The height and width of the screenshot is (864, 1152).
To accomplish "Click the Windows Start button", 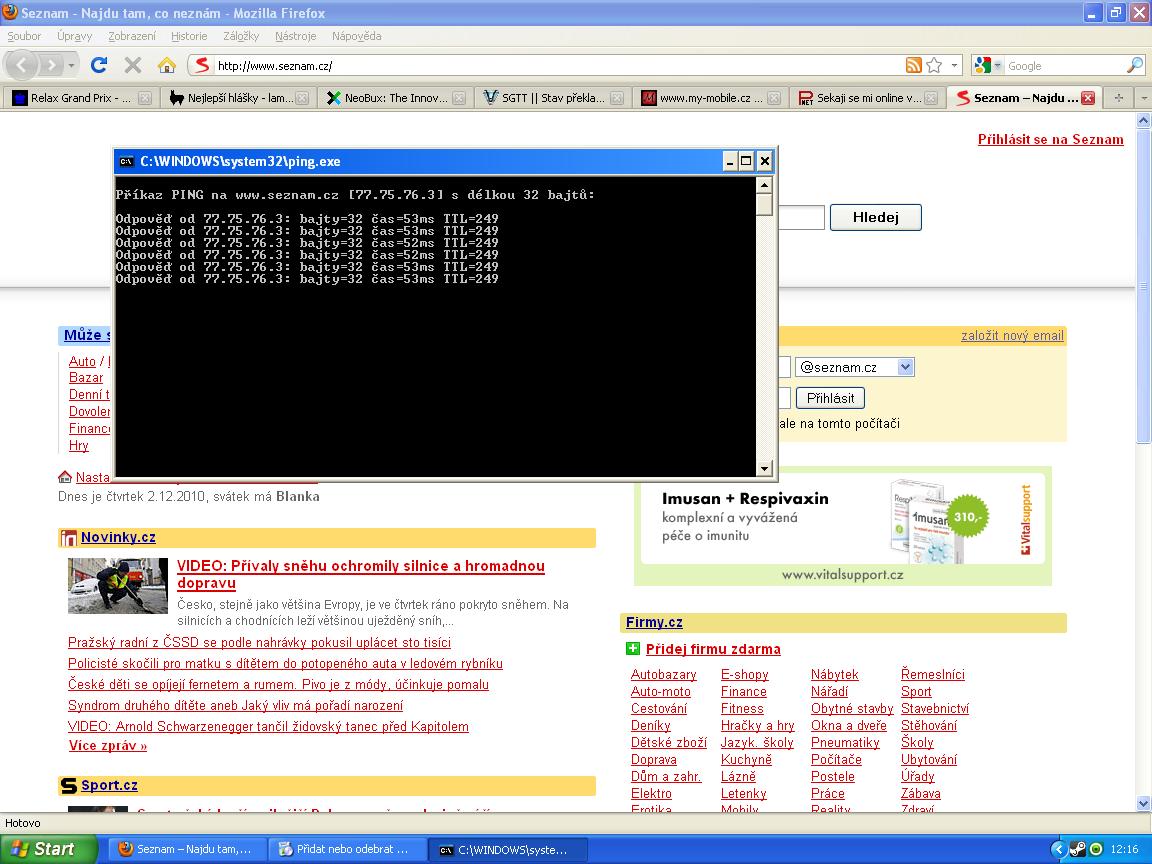I will coord(48,849).
